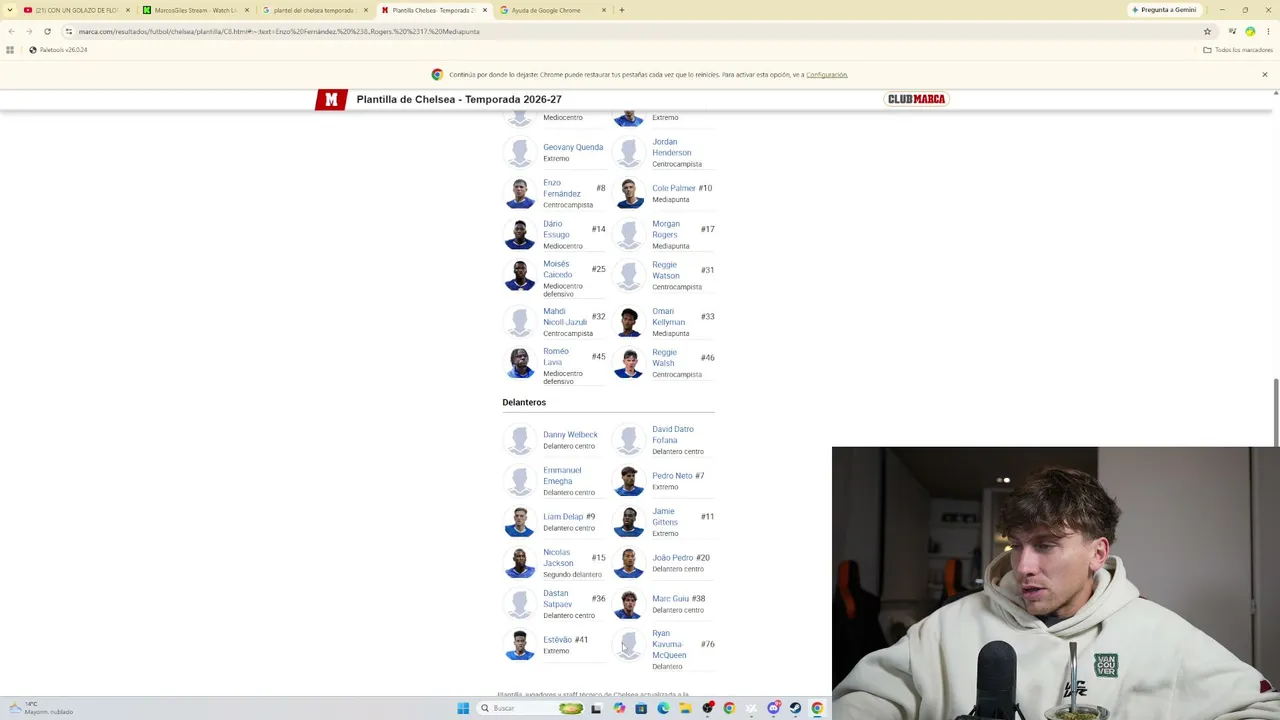Close the 'Ayuda de Google Chrome' tab
Viewport: 1280px width, 720px height.
pos(604,10)
